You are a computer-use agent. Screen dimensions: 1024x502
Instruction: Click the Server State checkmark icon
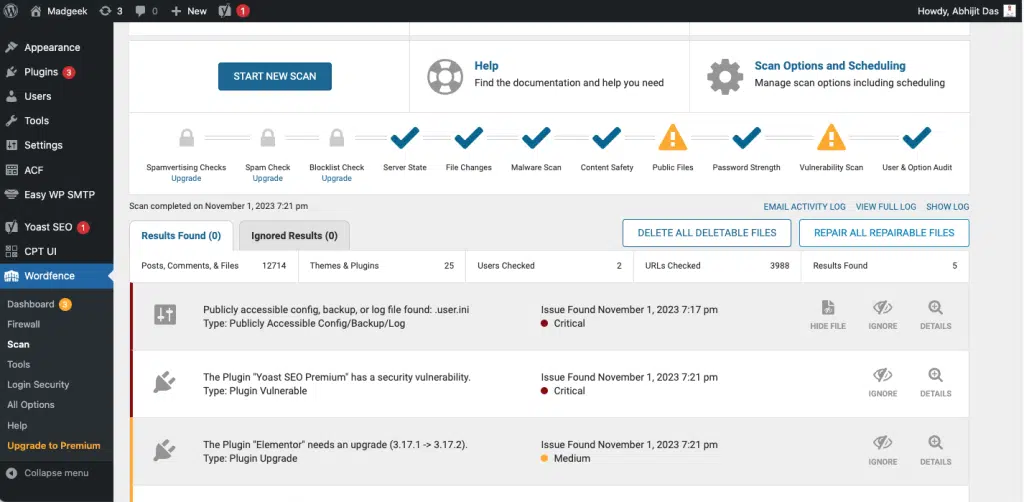click(405, 138)
